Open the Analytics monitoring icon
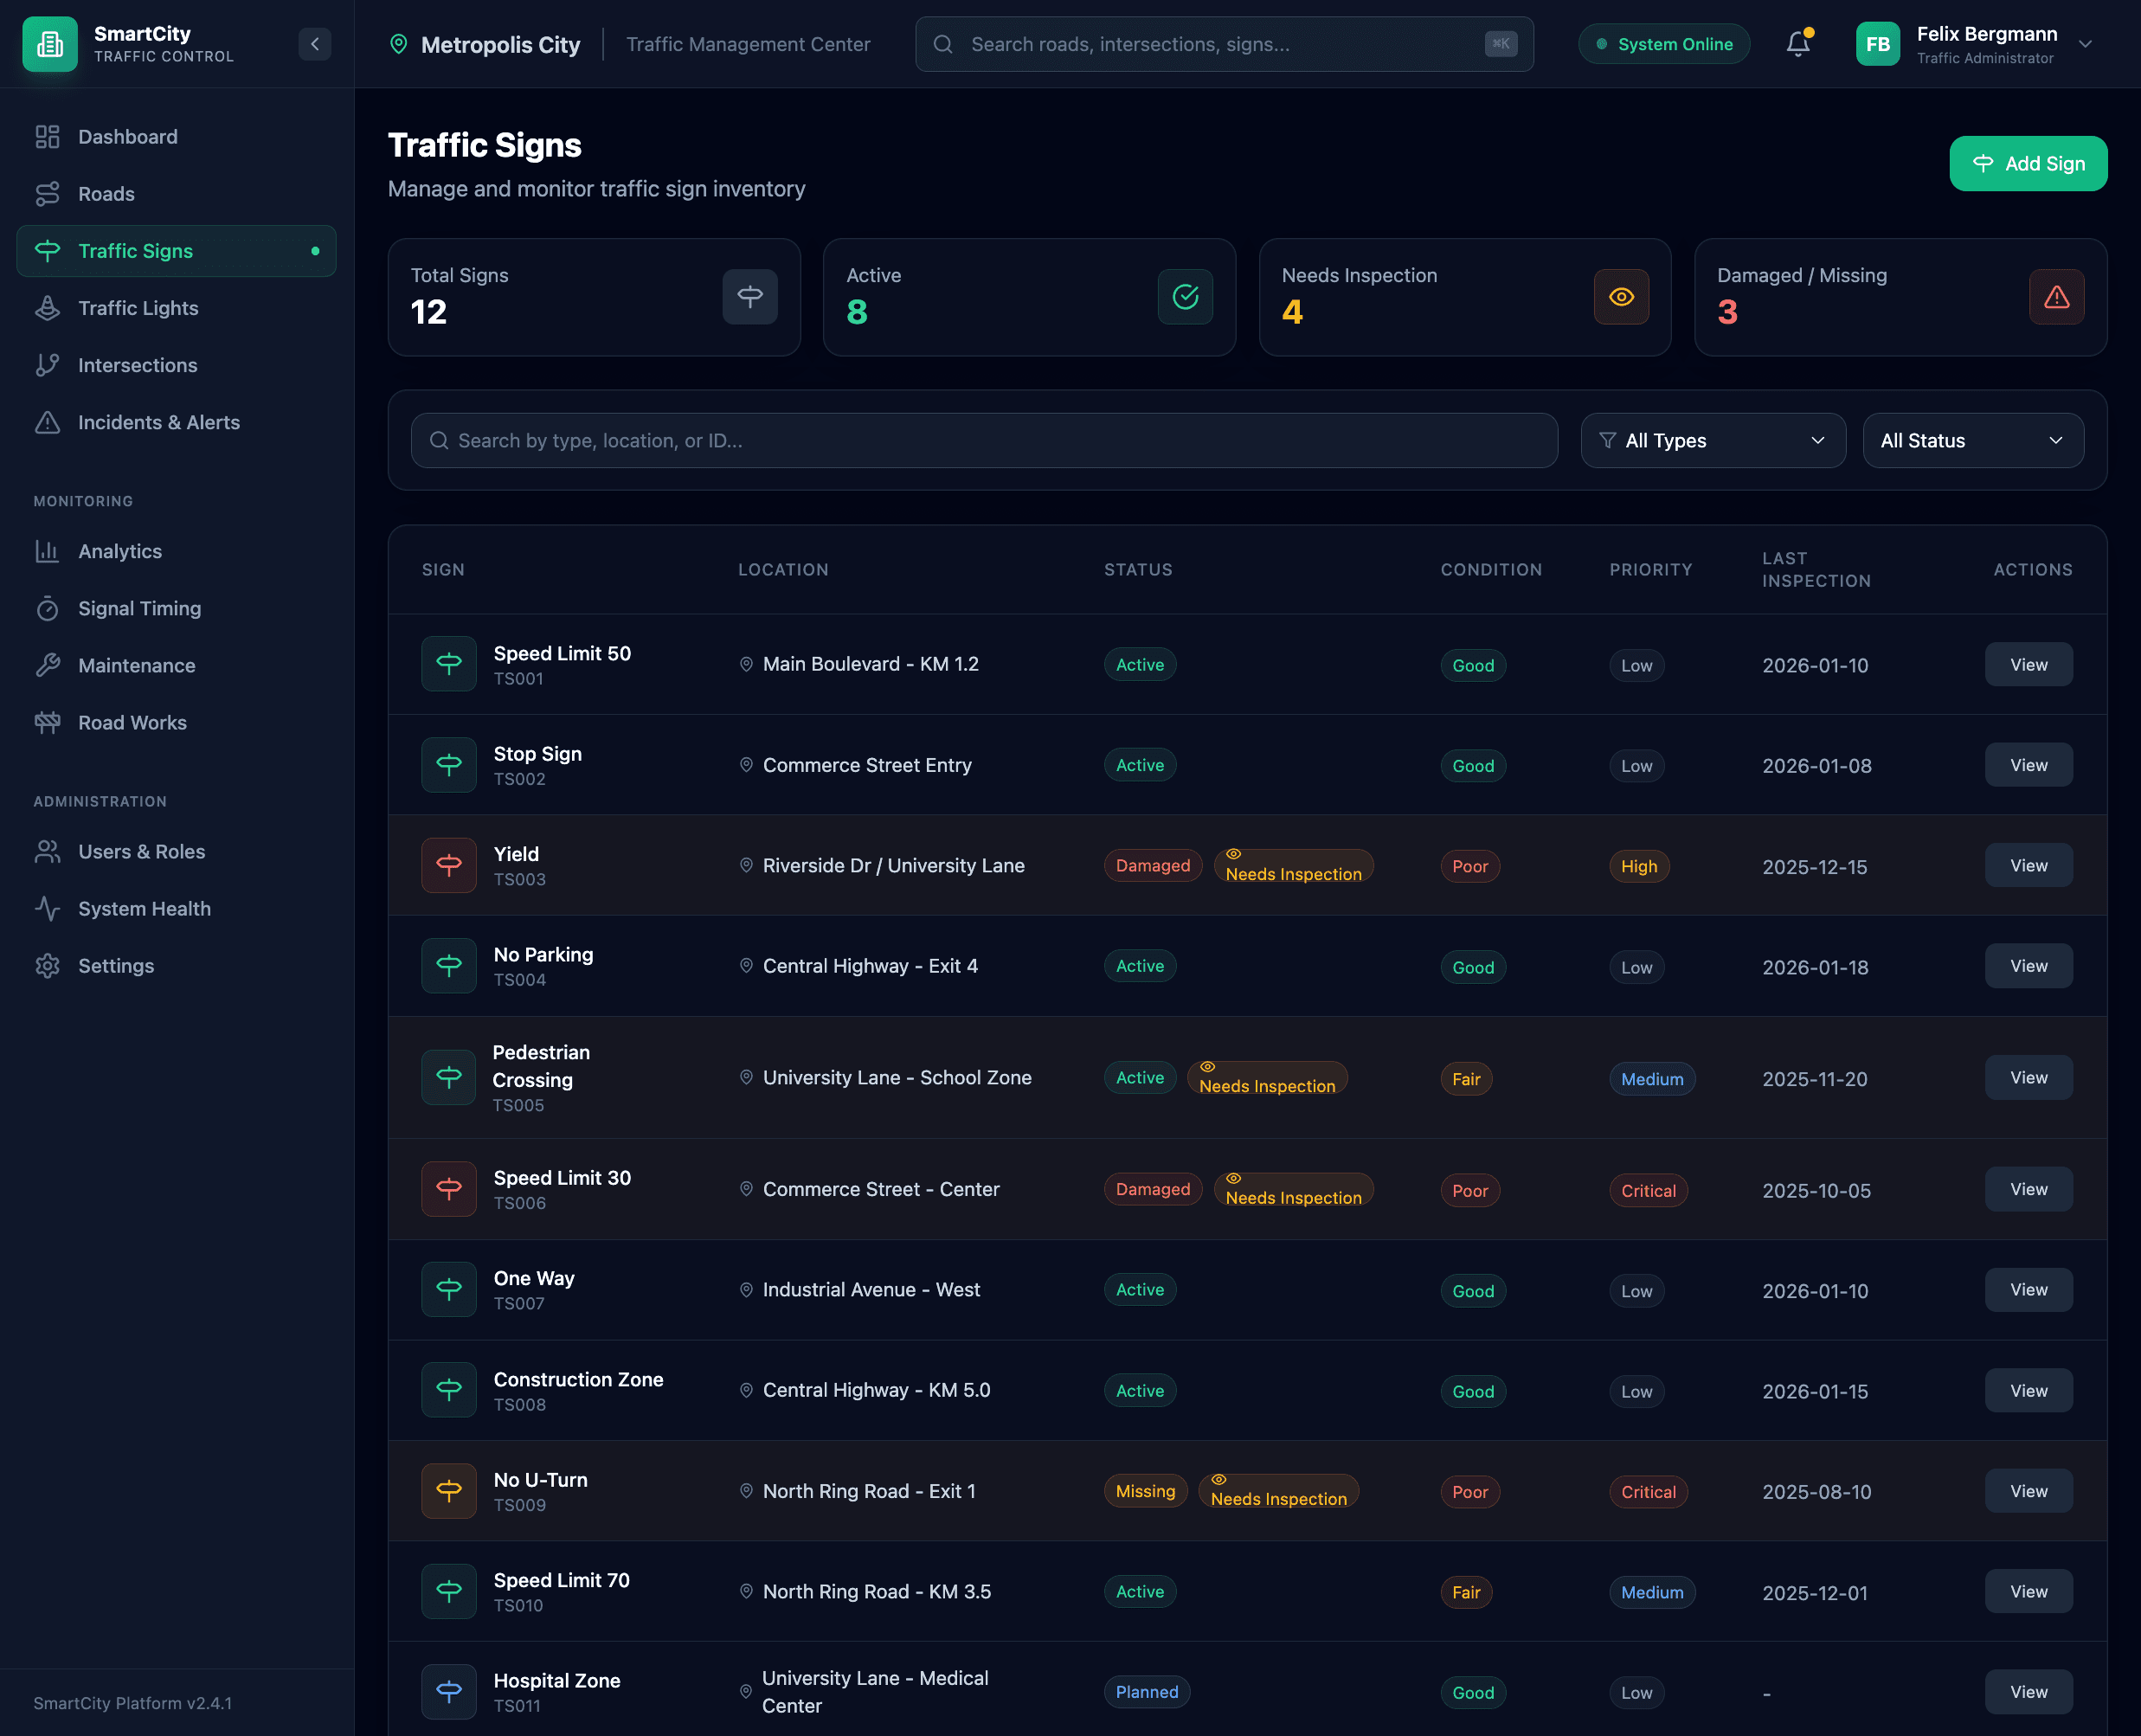Viewport: 2141px width, 1736px height. point(48,551)
